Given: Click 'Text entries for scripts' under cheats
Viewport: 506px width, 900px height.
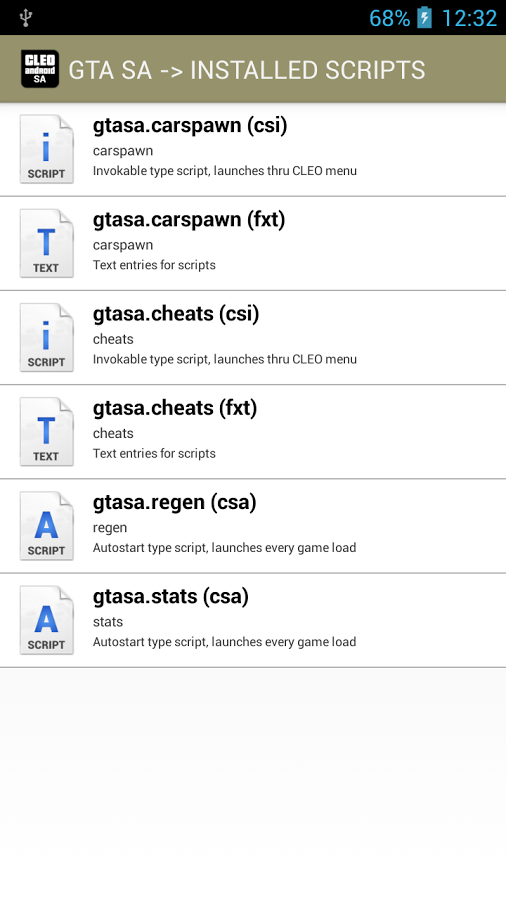Looking at the screenshot, I should (154, 453).
